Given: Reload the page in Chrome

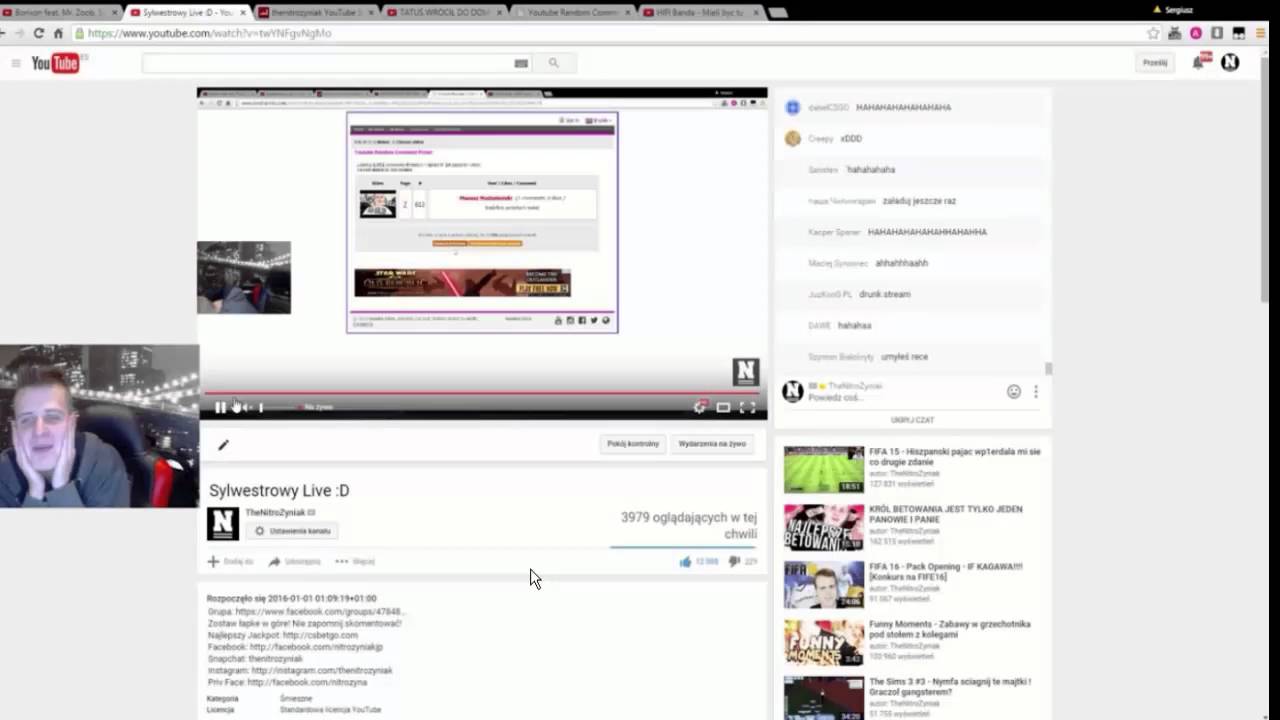Looking at the screenshot, I should [x=38, y=33].
